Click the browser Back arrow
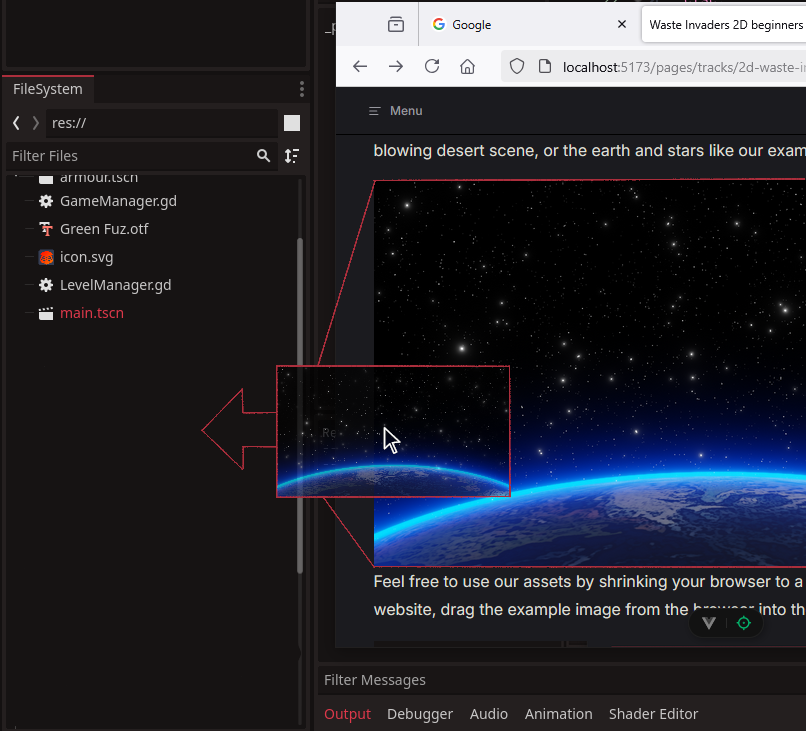 point(360,66)
